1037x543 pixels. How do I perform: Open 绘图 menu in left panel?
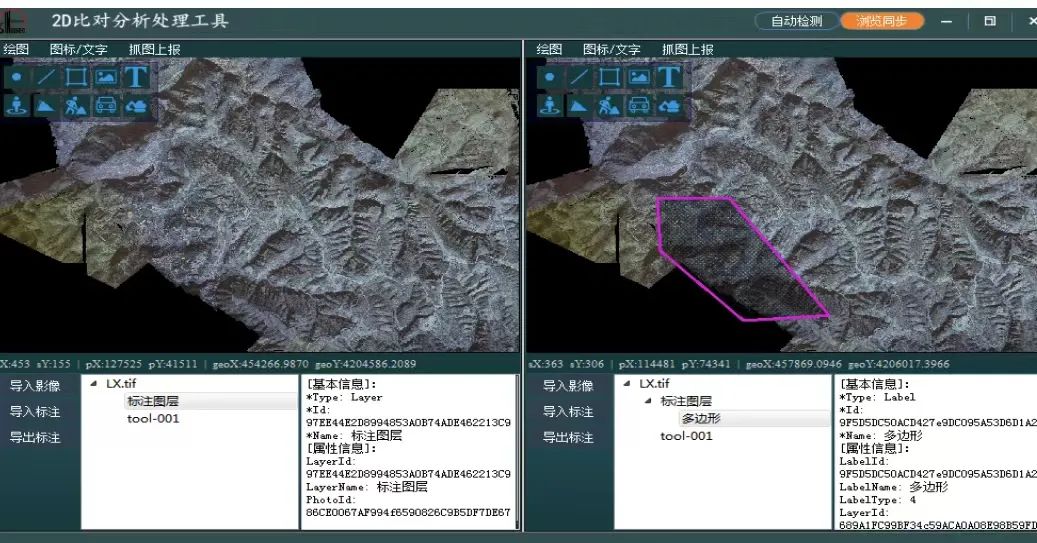(16, 49)
